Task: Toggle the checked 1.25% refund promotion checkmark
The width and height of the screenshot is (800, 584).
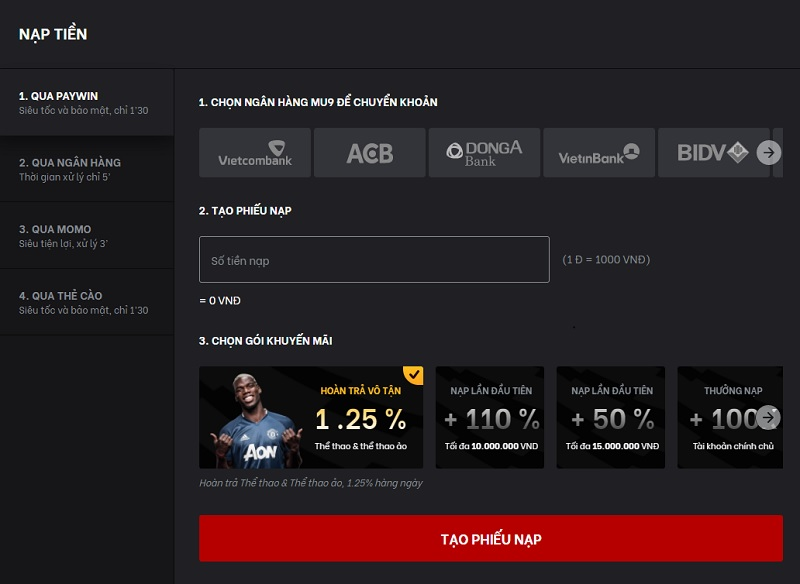Action: pyautogui.click(x=413, y=375)
